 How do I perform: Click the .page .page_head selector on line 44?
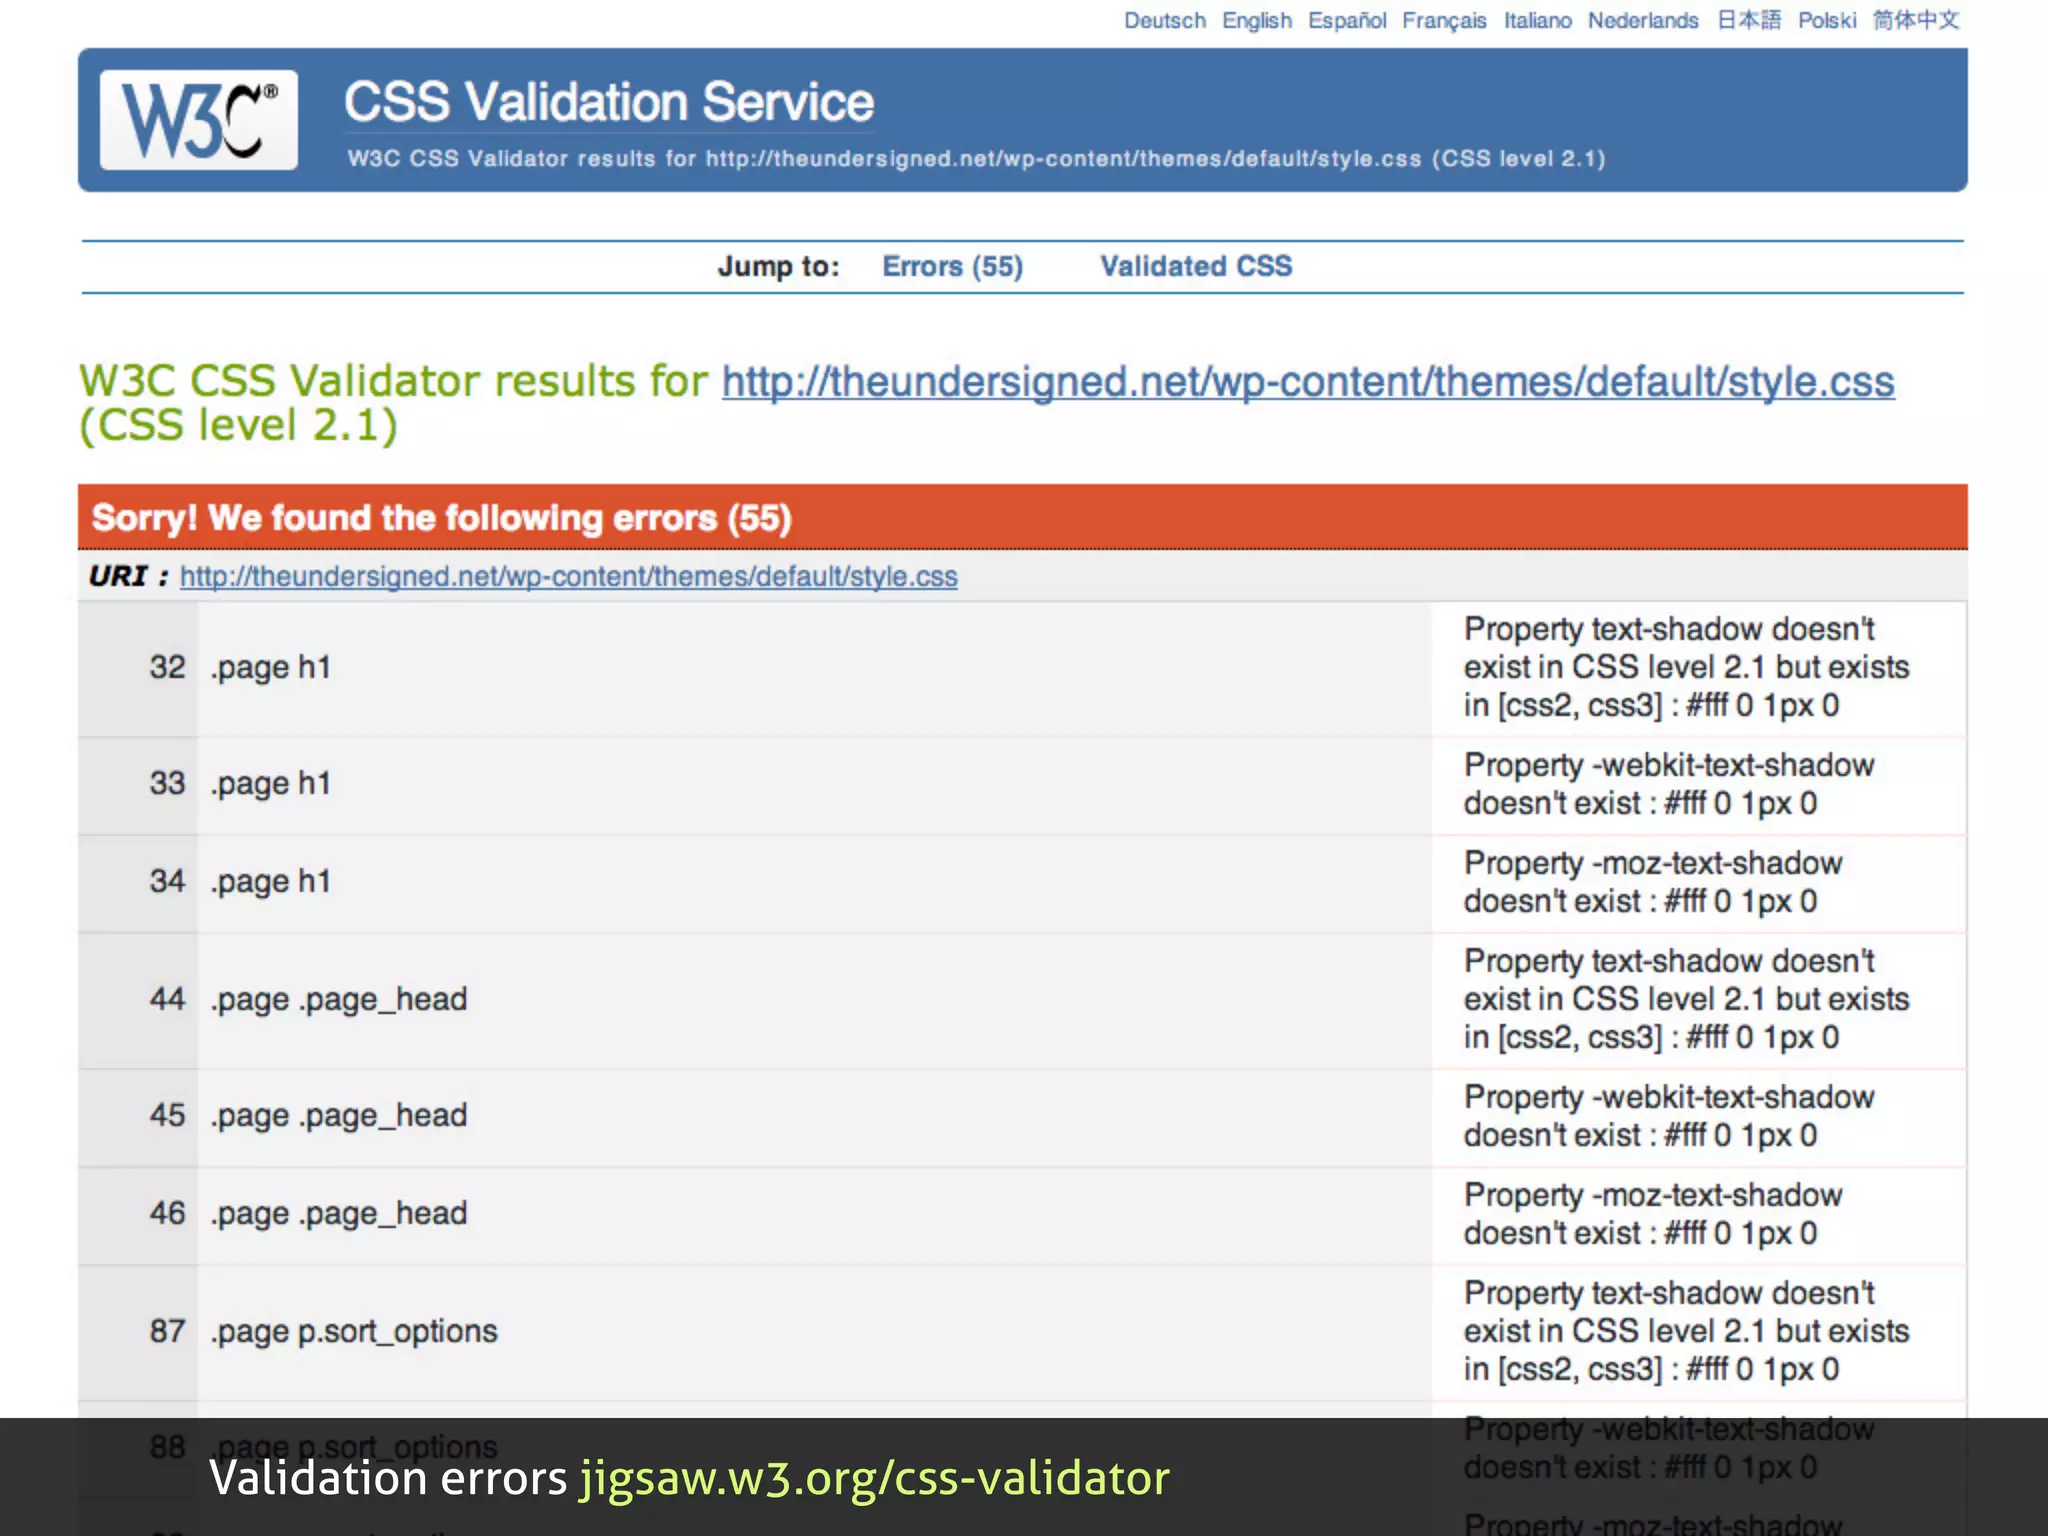[338, 999]
